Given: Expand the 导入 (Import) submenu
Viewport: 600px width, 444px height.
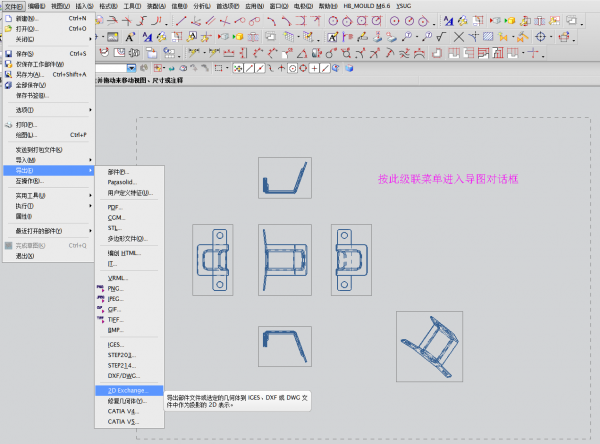Looking at the screenshot, I should [49, 160].
